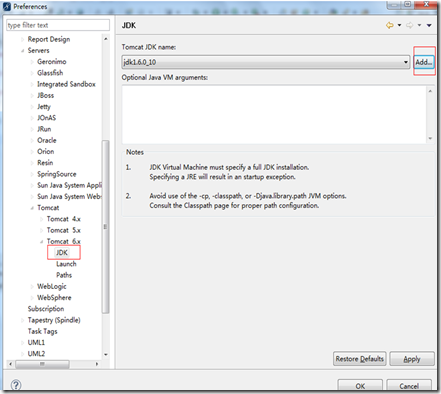This screenshot has height=394, width=441.
Task: Open the forward history dropdown arrow
Action: click(x=419, y=25)
